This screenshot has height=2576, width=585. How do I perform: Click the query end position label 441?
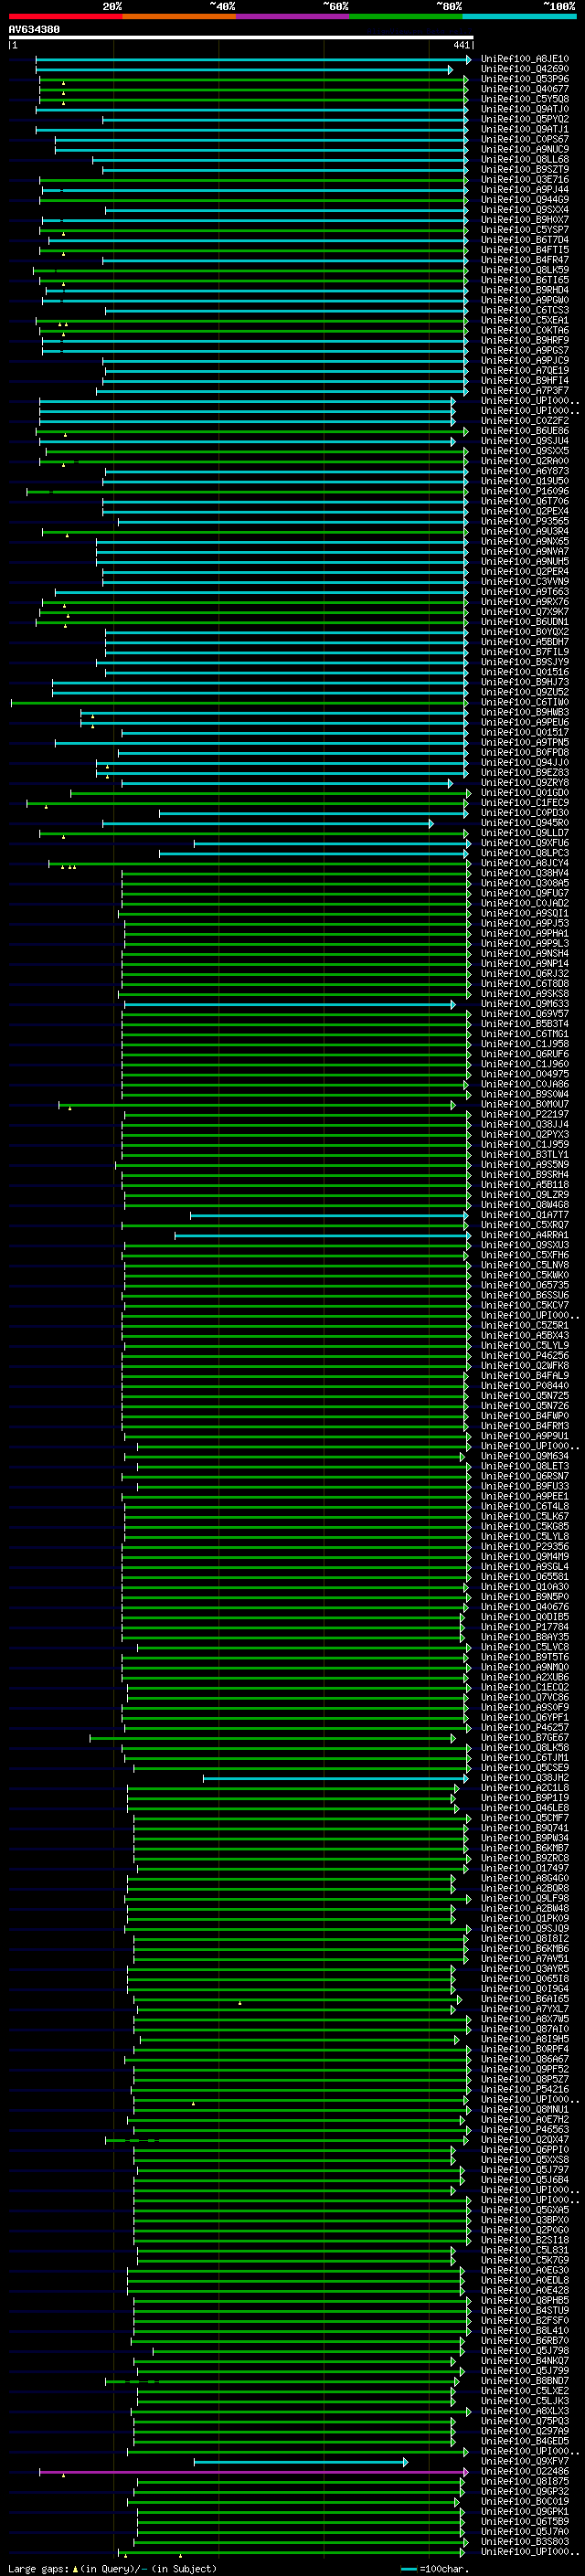(461, 45)
